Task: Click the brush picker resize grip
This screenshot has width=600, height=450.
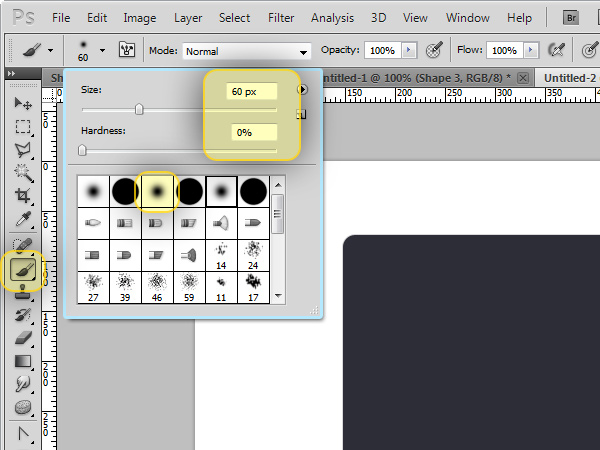Action: tap(314, 310)
